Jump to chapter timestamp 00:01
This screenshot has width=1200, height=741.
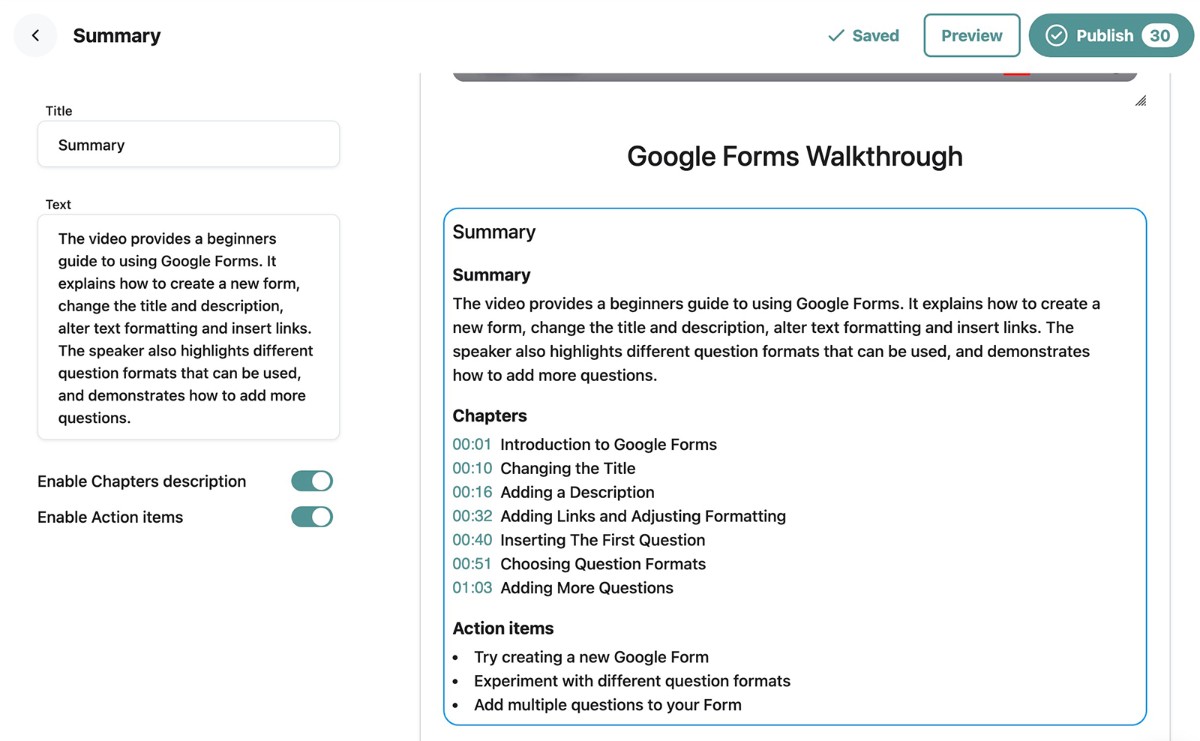coord(472,444)
